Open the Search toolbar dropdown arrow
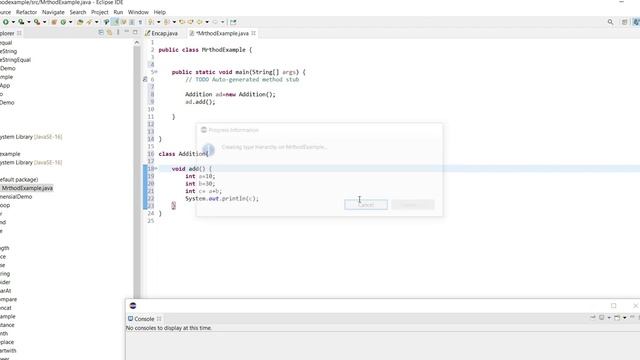This screenshot has width=640, height=360. click(x=97, y=22)
